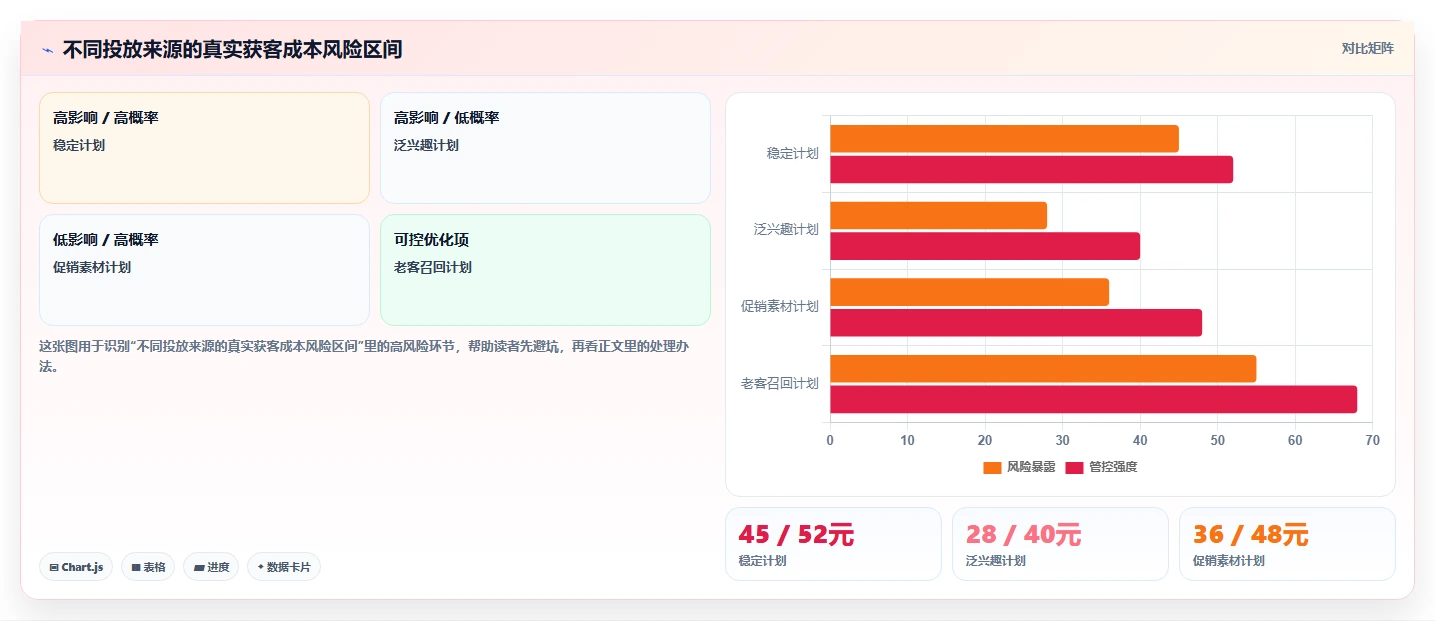Click the red bar for 促销素材计划
This screenshot has width=1435, height=621.
point(1016,323)
